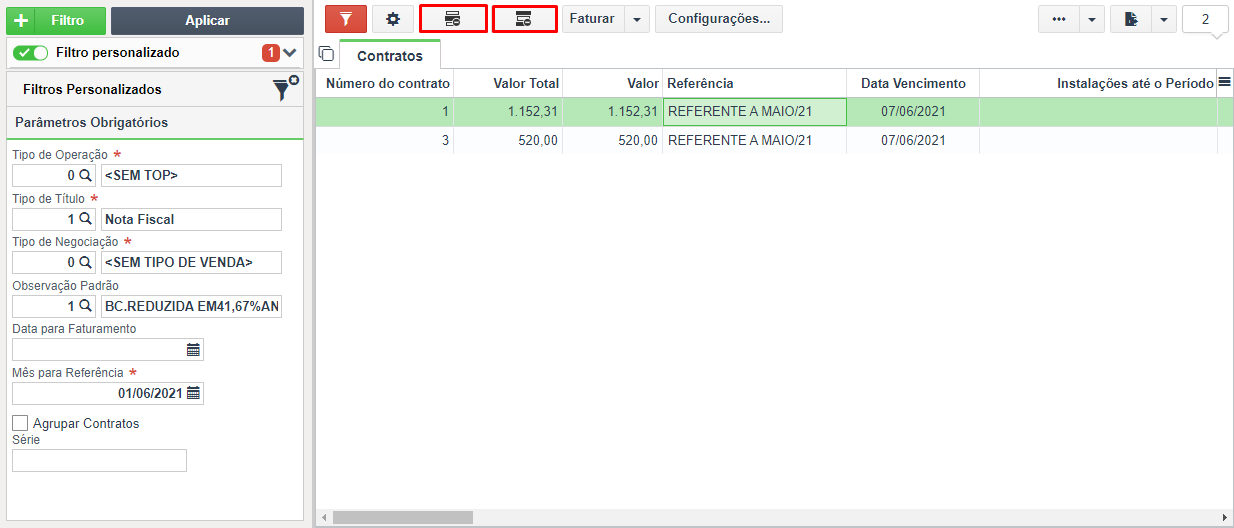
Task: Open the gear settings button
Action: coord(393,19)
